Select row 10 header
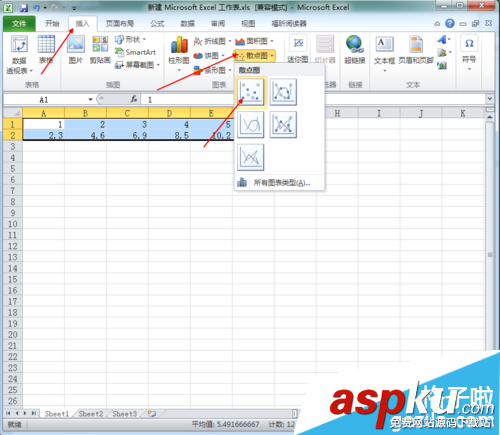This screenshot has width=500, height=435. pos(13,224)
